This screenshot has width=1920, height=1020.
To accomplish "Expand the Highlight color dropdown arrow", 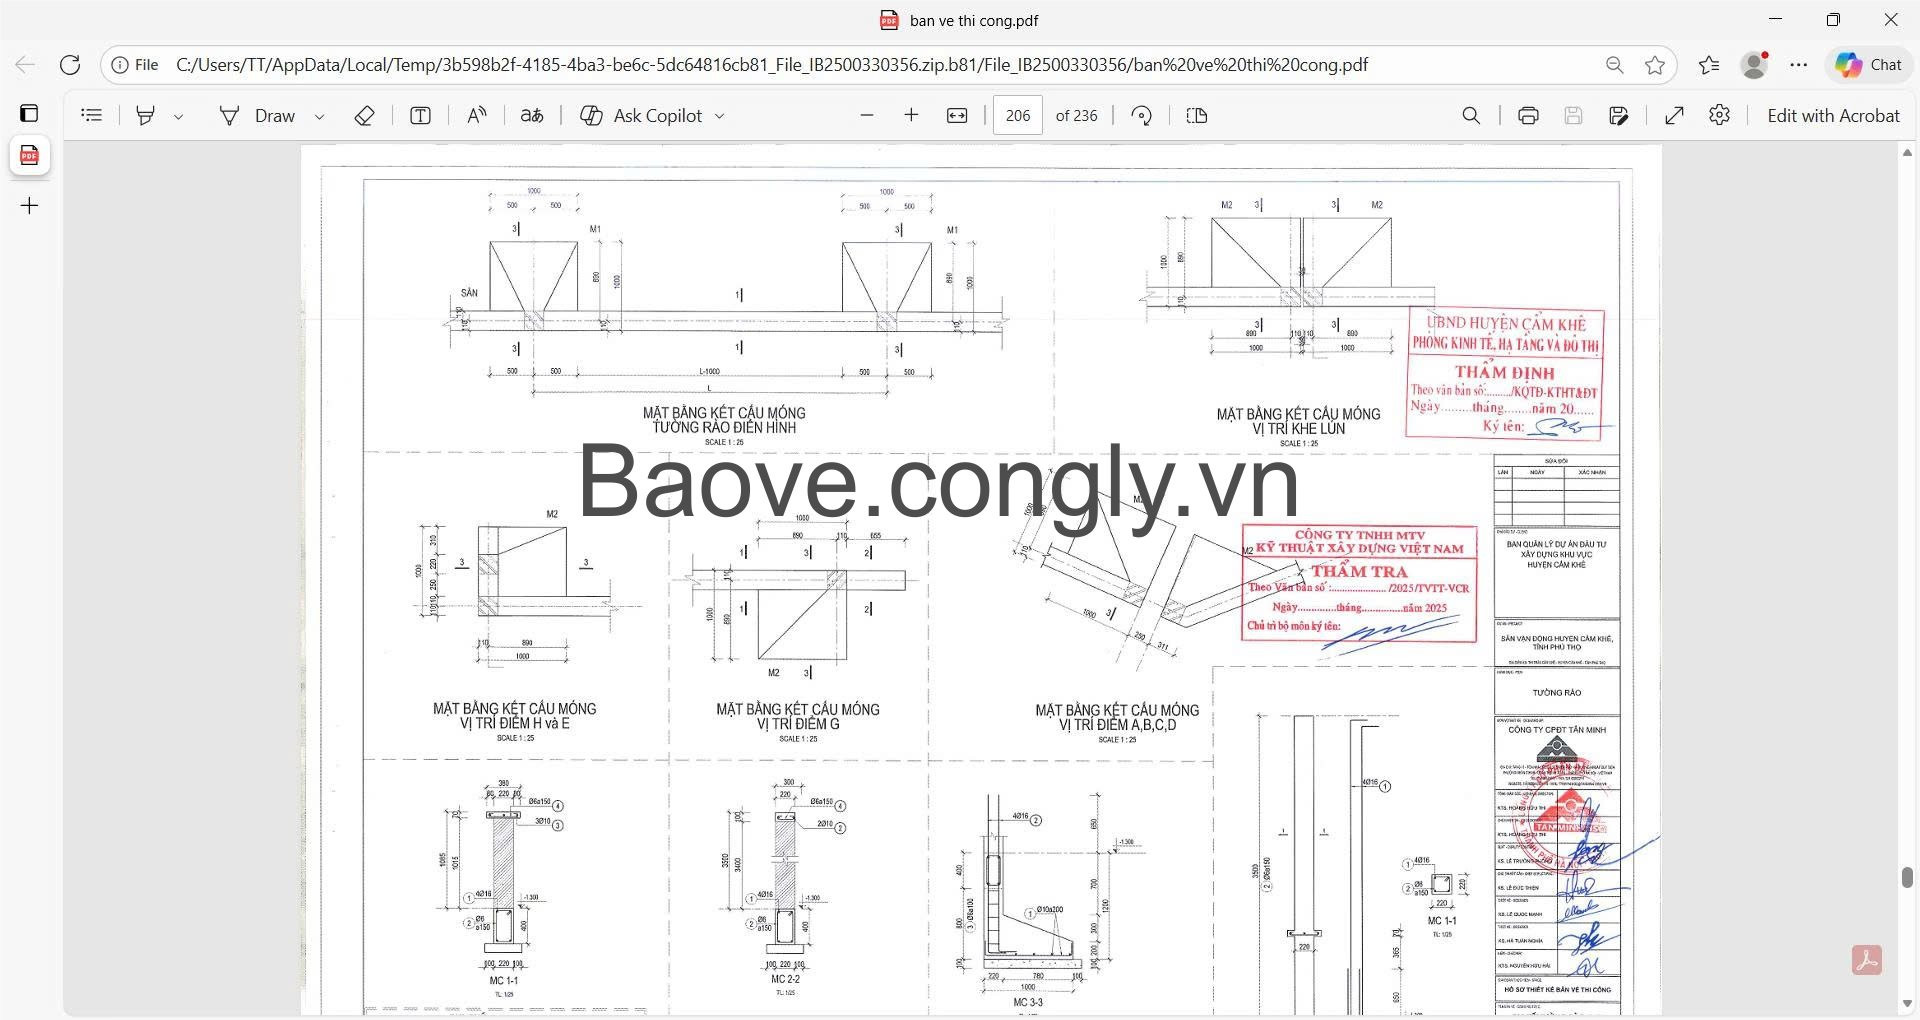I will (178, 117).
